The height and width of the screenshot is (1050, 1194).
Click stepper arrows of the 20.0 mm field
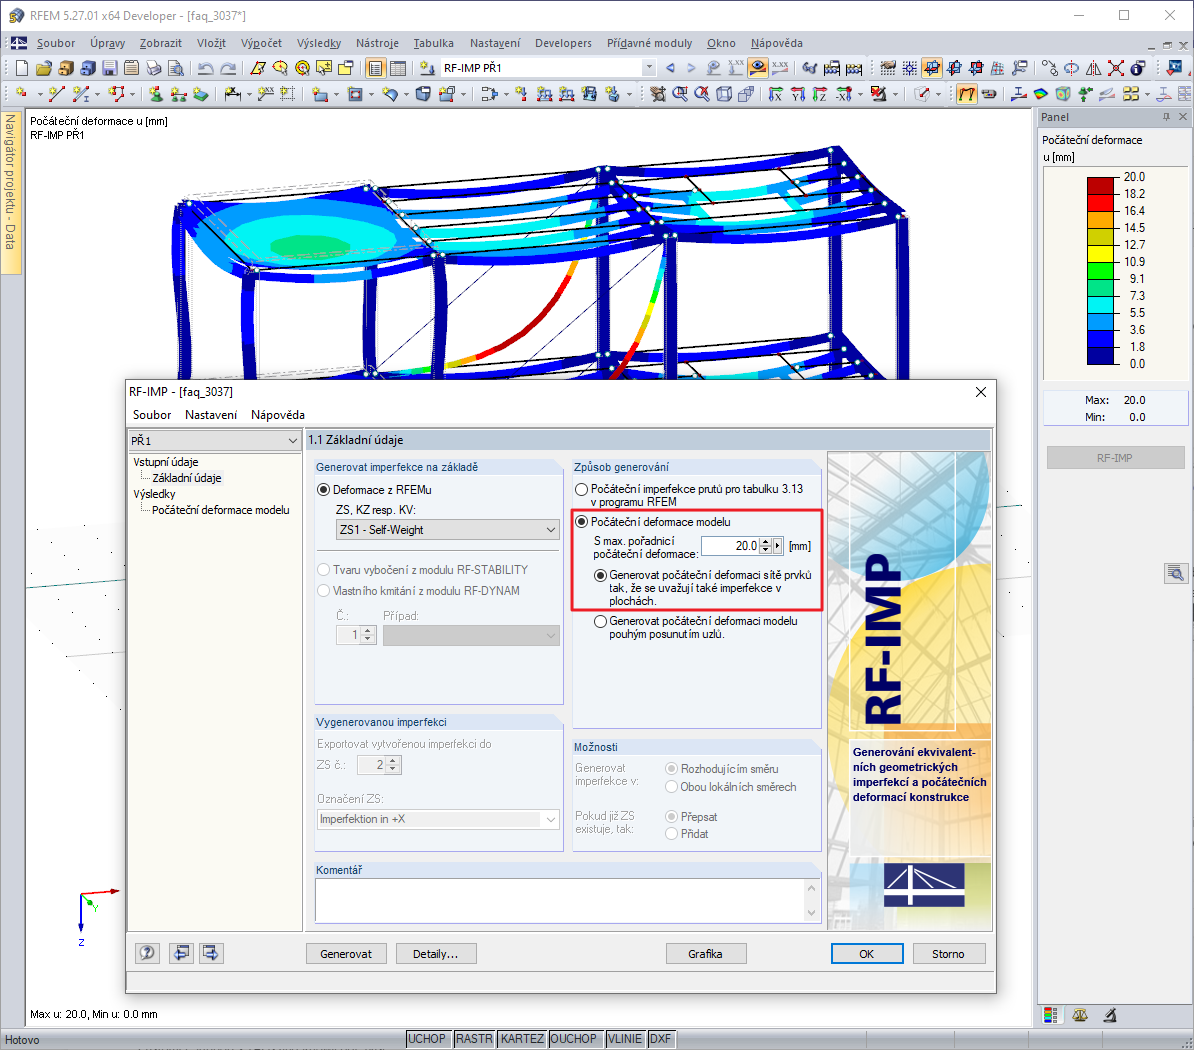click(766, 545)
